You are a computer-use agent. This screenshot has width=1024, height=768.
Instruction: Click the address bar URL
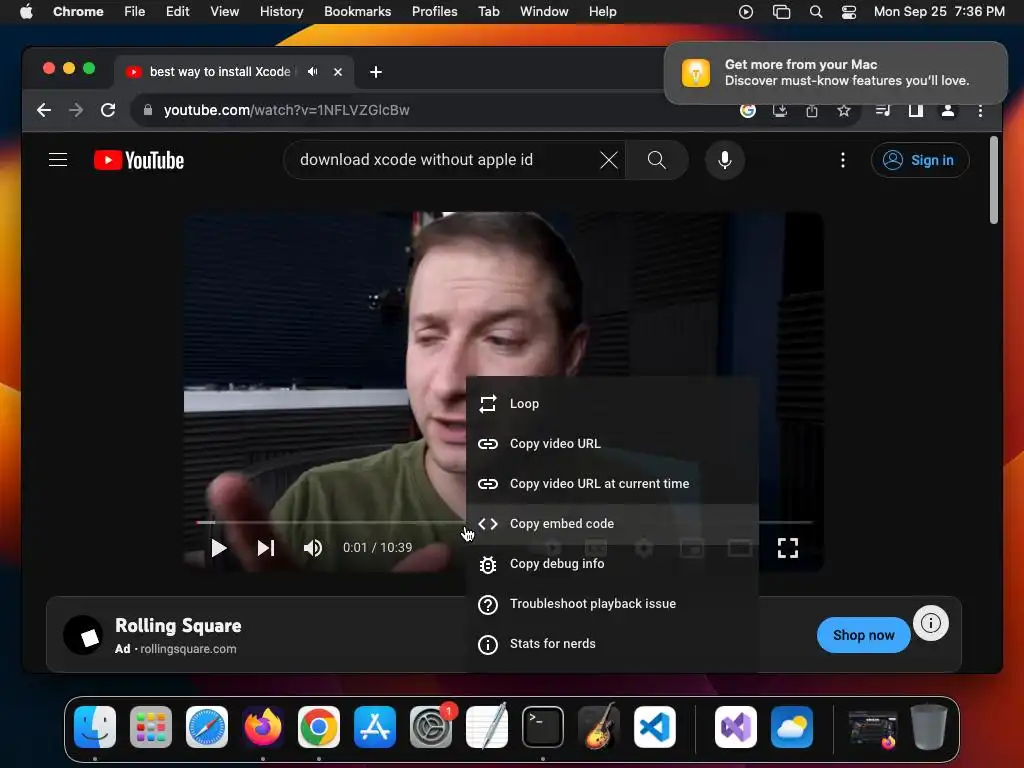287,110
